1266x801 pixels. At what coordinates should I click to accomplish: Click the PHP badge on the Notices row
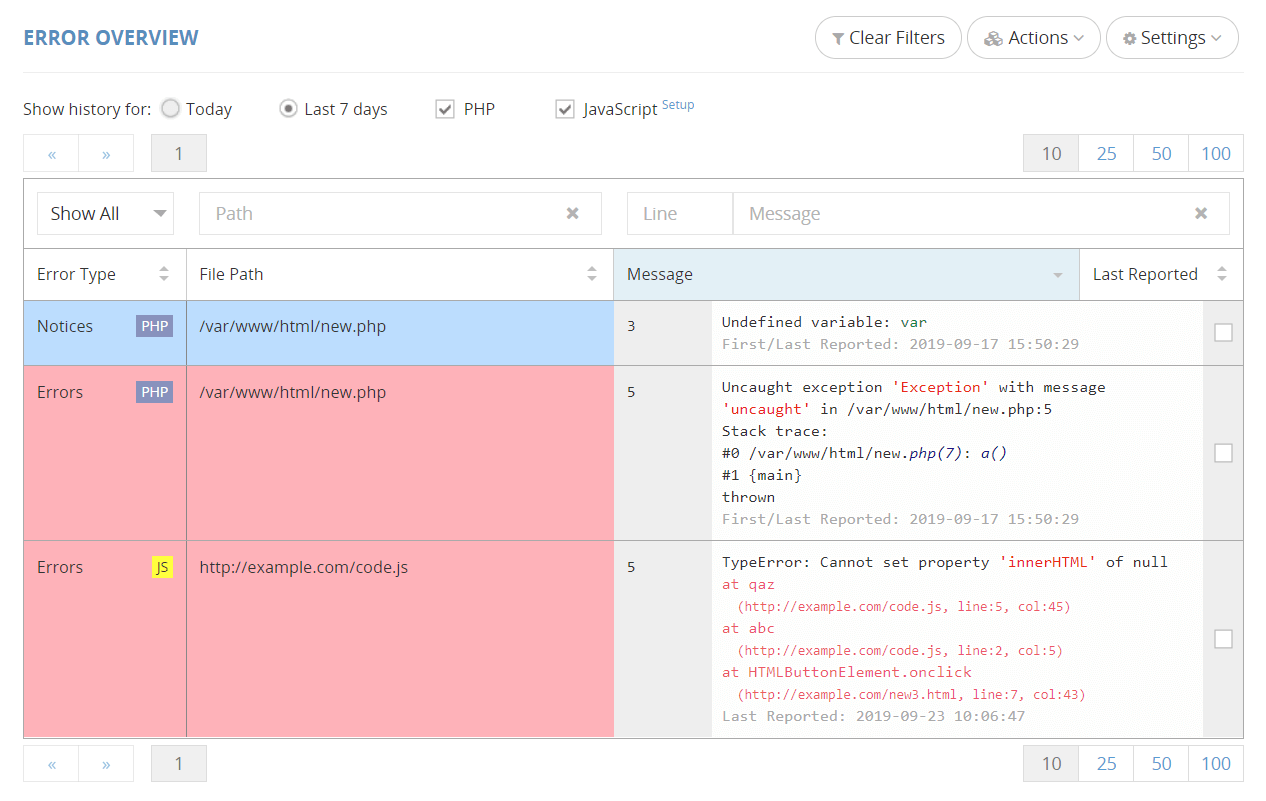click(154, 325)
